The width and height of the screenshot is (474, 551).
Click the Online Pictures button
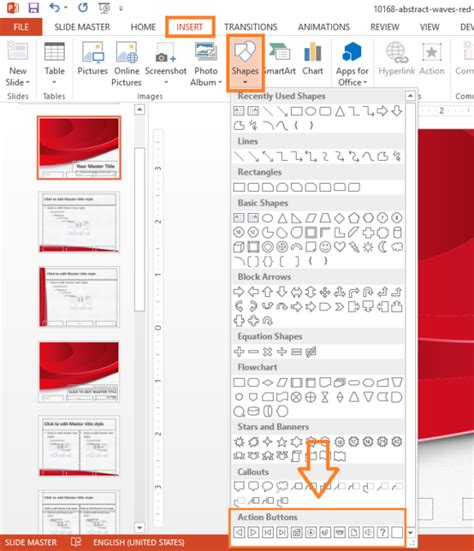click(x=126, y=64)
